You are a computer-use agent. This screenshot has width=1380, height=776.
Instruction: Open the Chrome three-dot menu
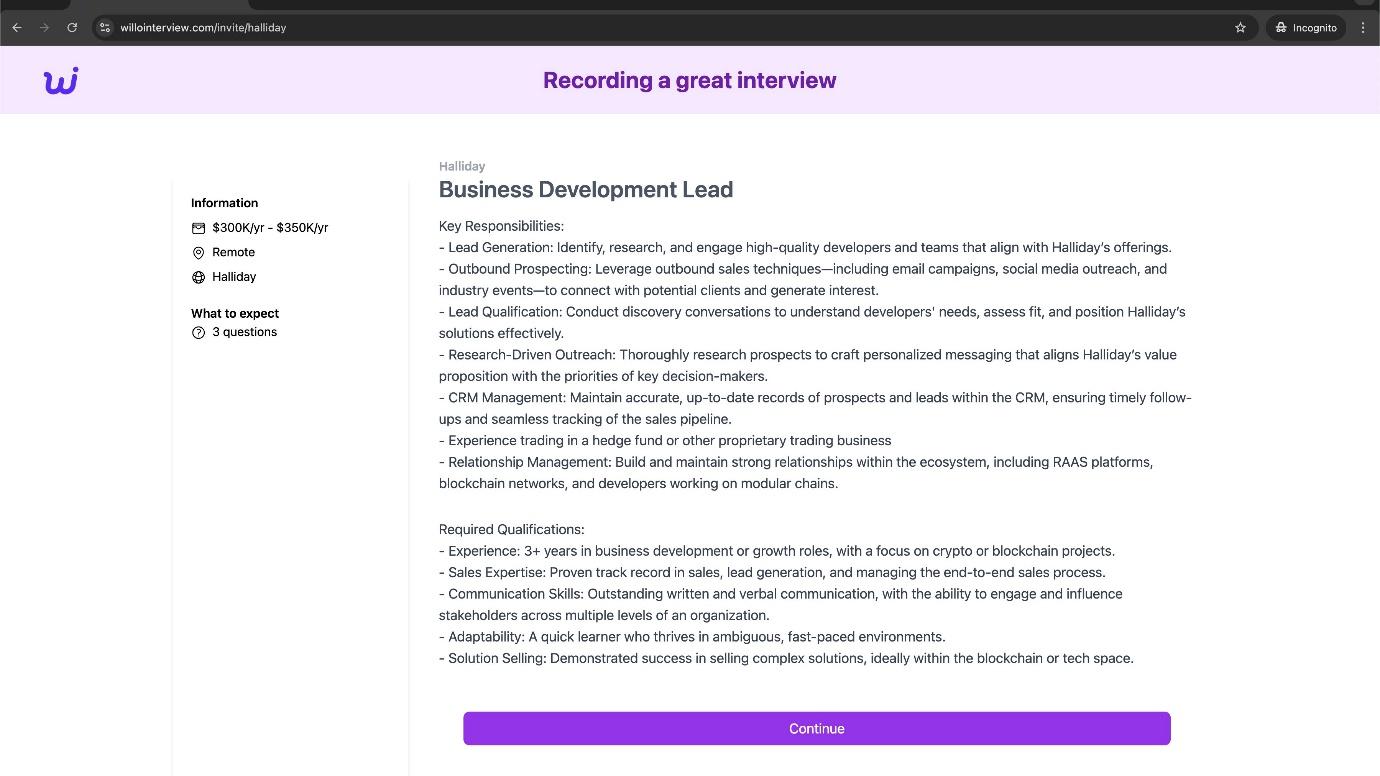[x=1363, y=28]
